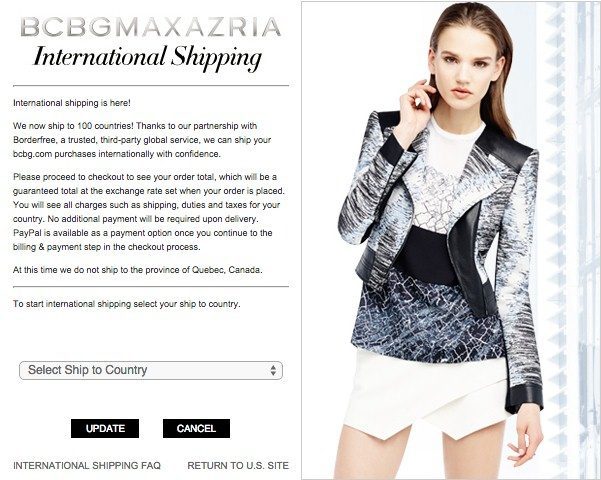Click the BCBGMAXAZRIA logo
Screen dimensions: 601x480
click(151, 27)
